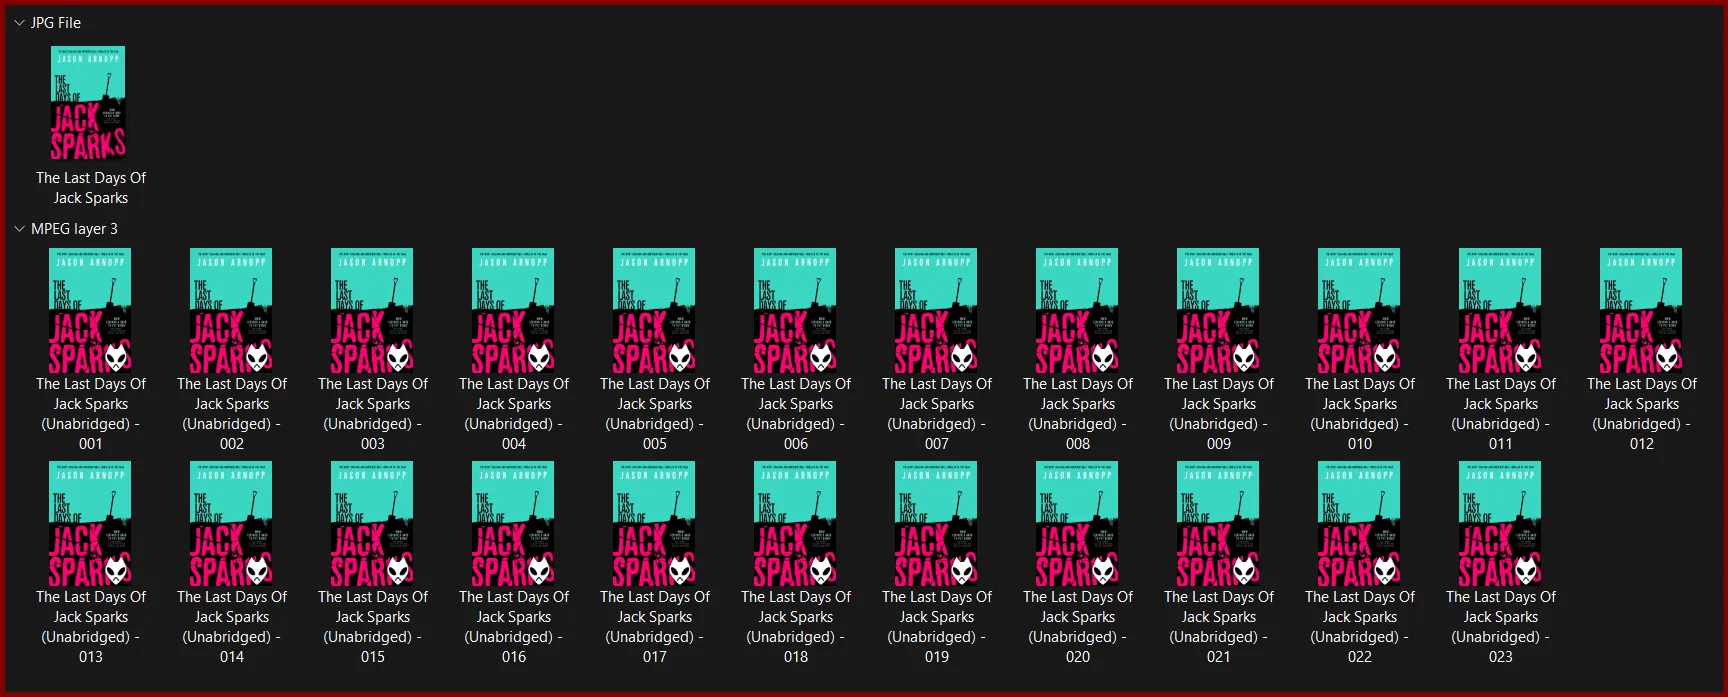Click the filename text ending in 022
Viewport: 1728px width, 697px height.
(1360, 627)
